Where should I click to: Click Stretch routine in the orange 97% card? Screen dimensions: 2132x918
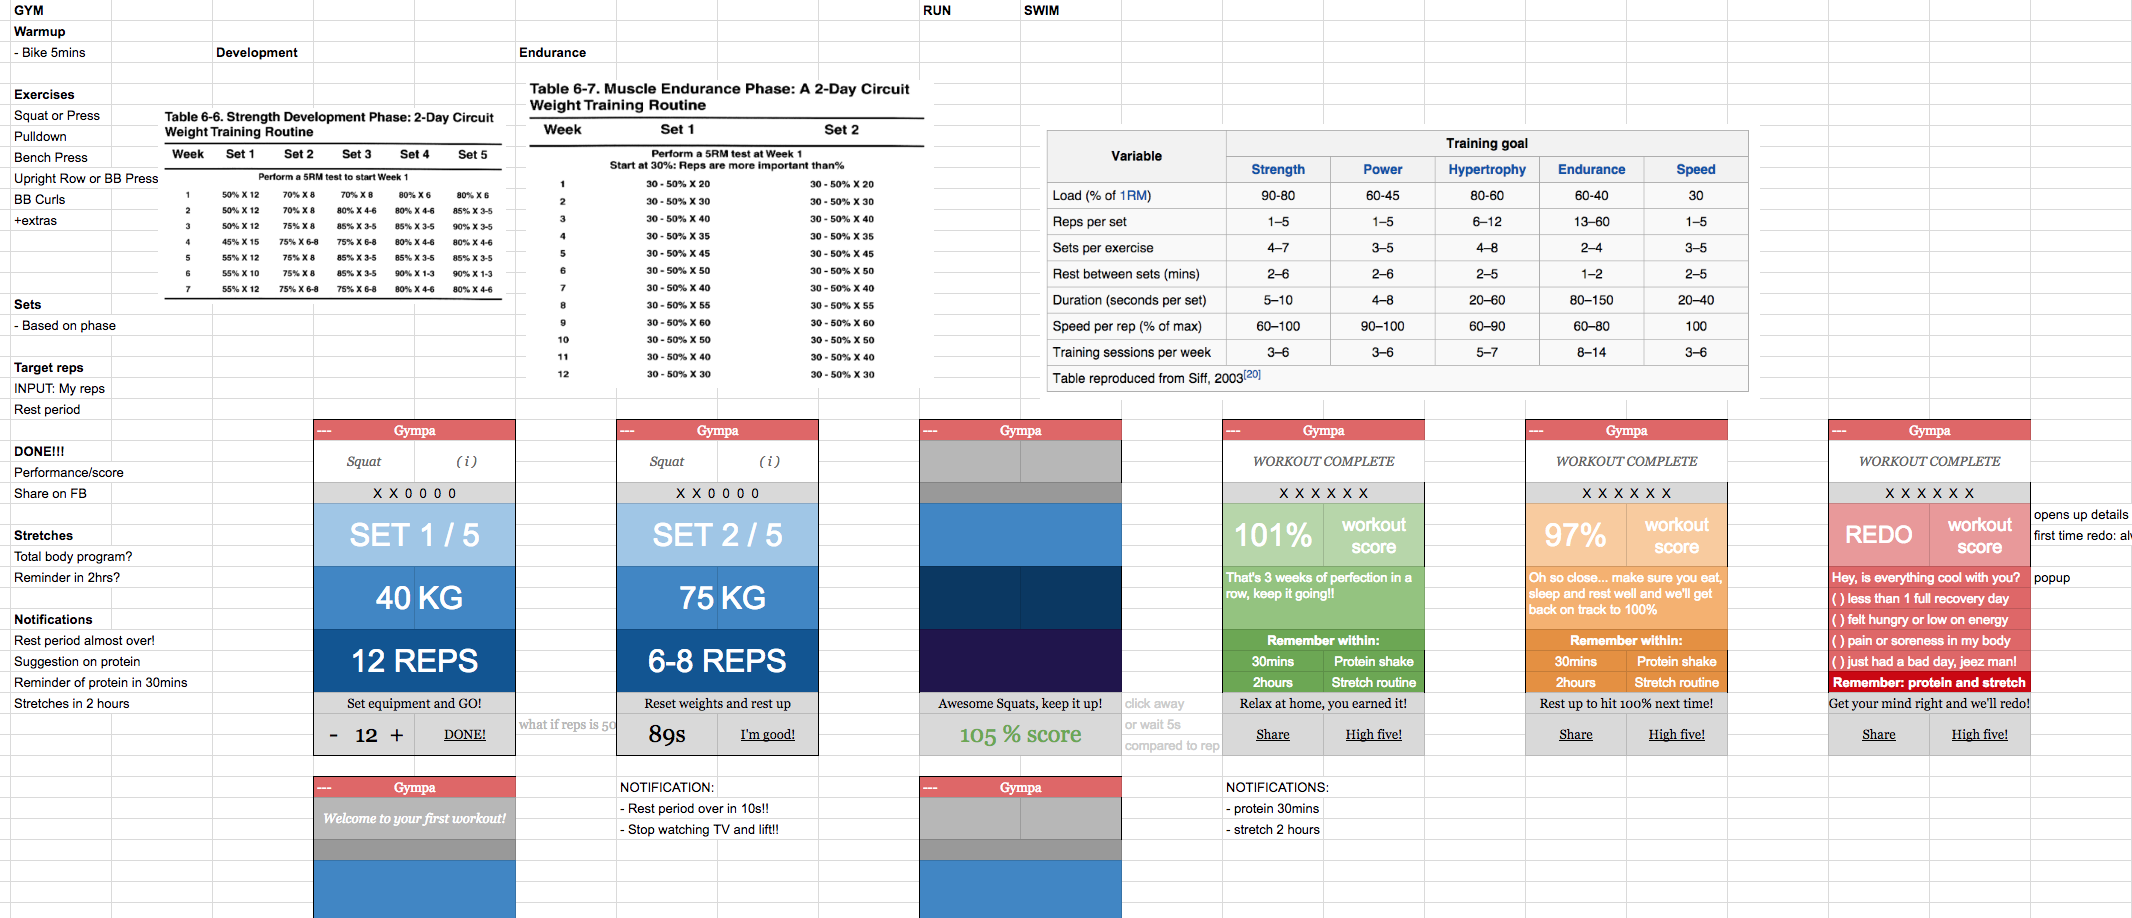point(1677,682)
